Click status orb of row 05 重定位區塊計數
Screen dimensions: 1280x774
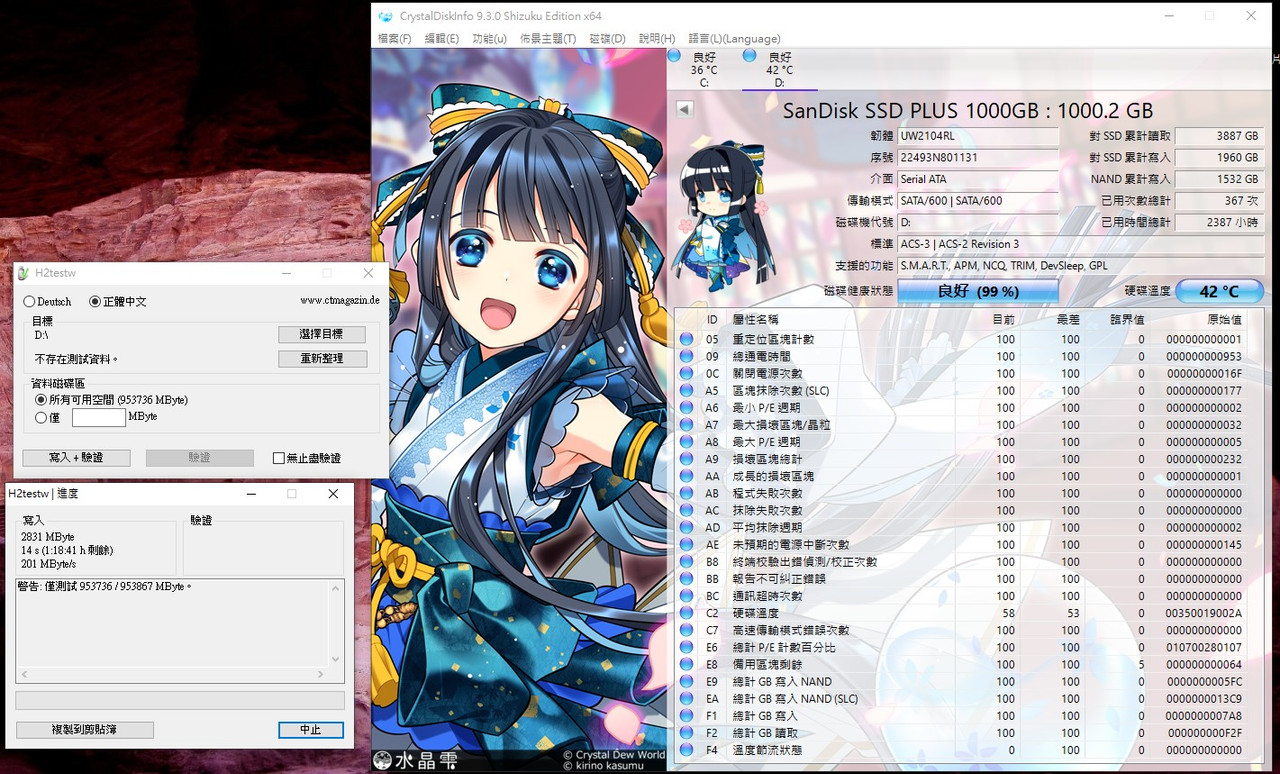(686, 339)
